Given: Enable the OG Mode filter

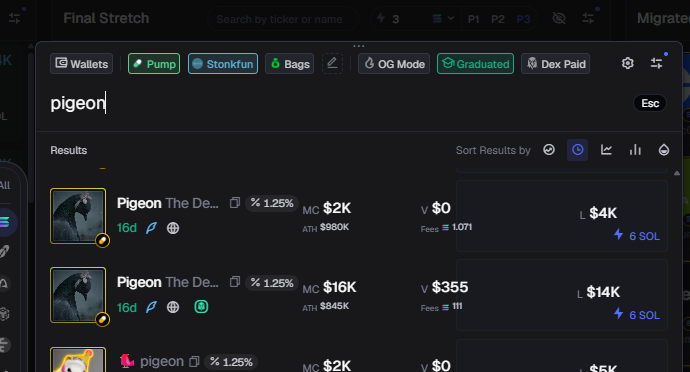Looking at the screenshot, I should pos(394,64).
